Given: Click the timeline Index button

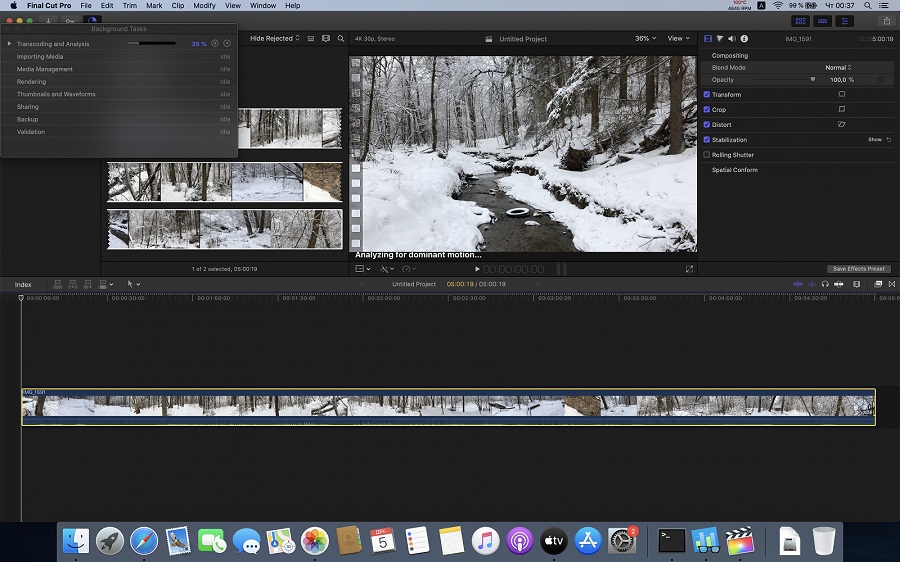Looking at the screenshot, I should click(23, 285).
